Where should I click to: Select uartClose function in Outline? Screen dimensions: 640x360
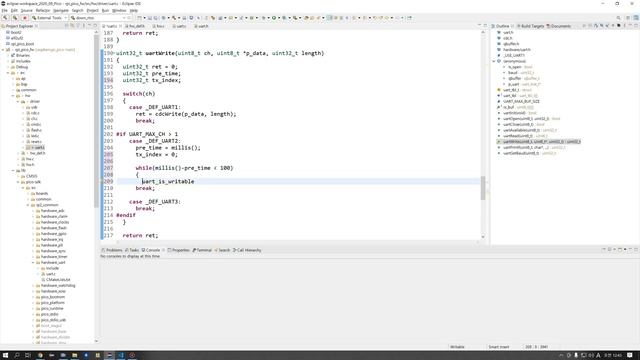(x=521, y=124)
